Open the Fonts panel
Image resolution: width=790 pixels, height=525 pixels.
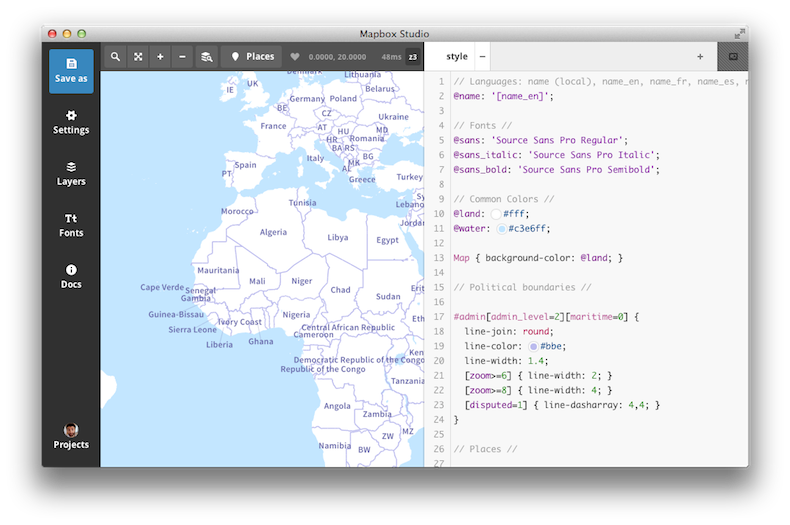point(71,225)
